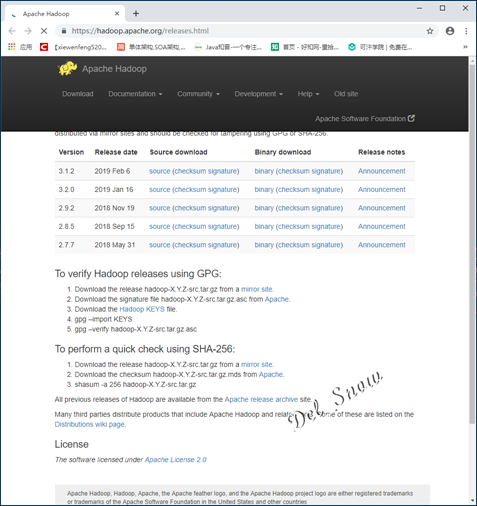Open Apache link in GPG signature step

pos(277,299)
